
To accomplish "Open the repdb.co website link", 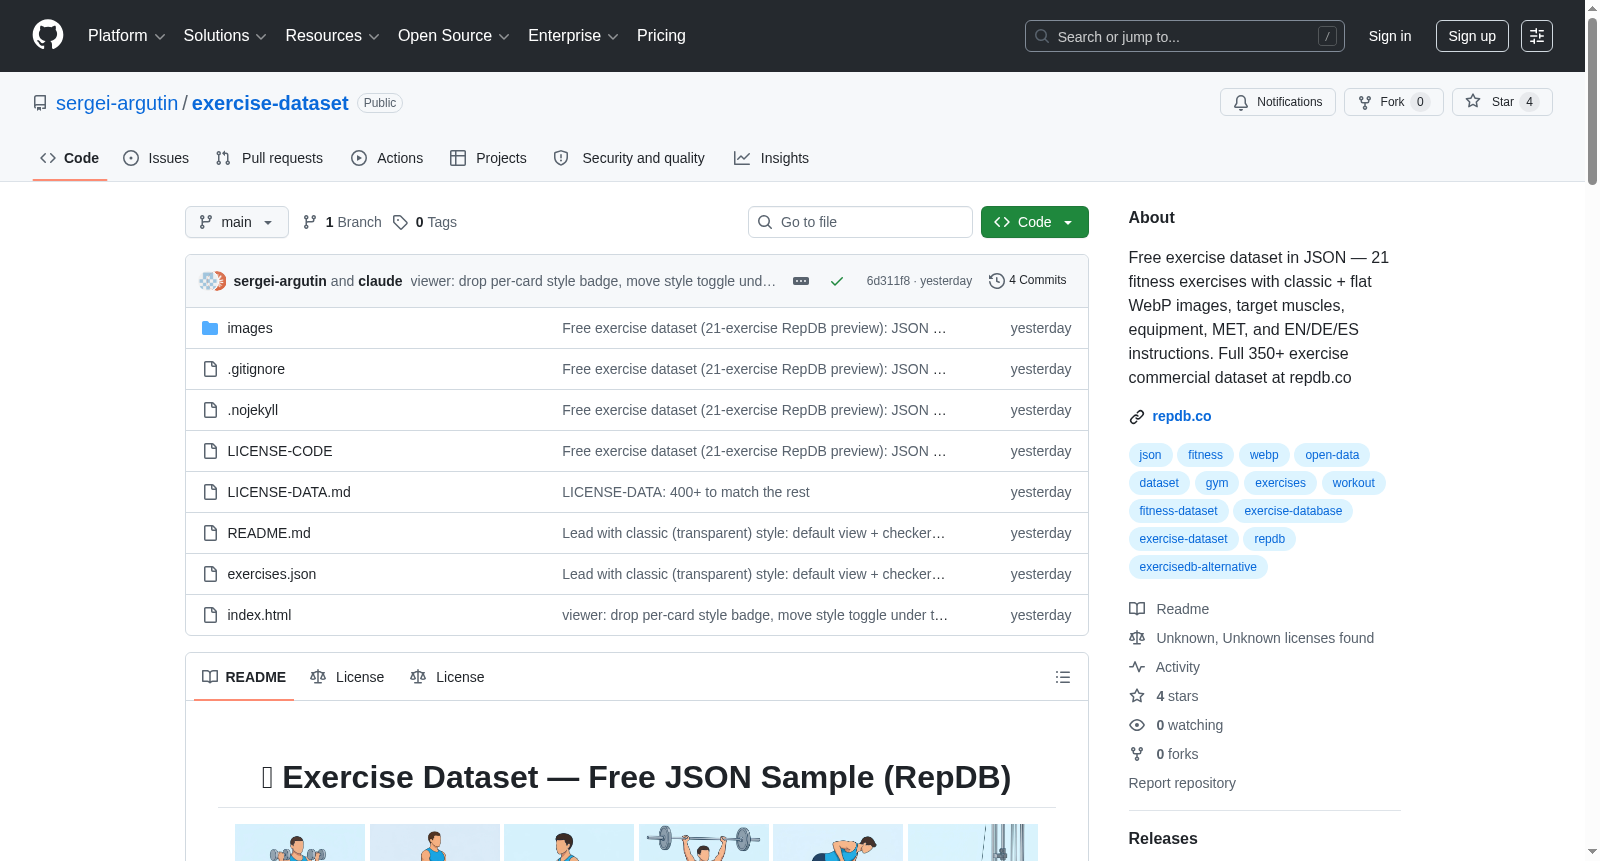I will tap(1181, 416).
